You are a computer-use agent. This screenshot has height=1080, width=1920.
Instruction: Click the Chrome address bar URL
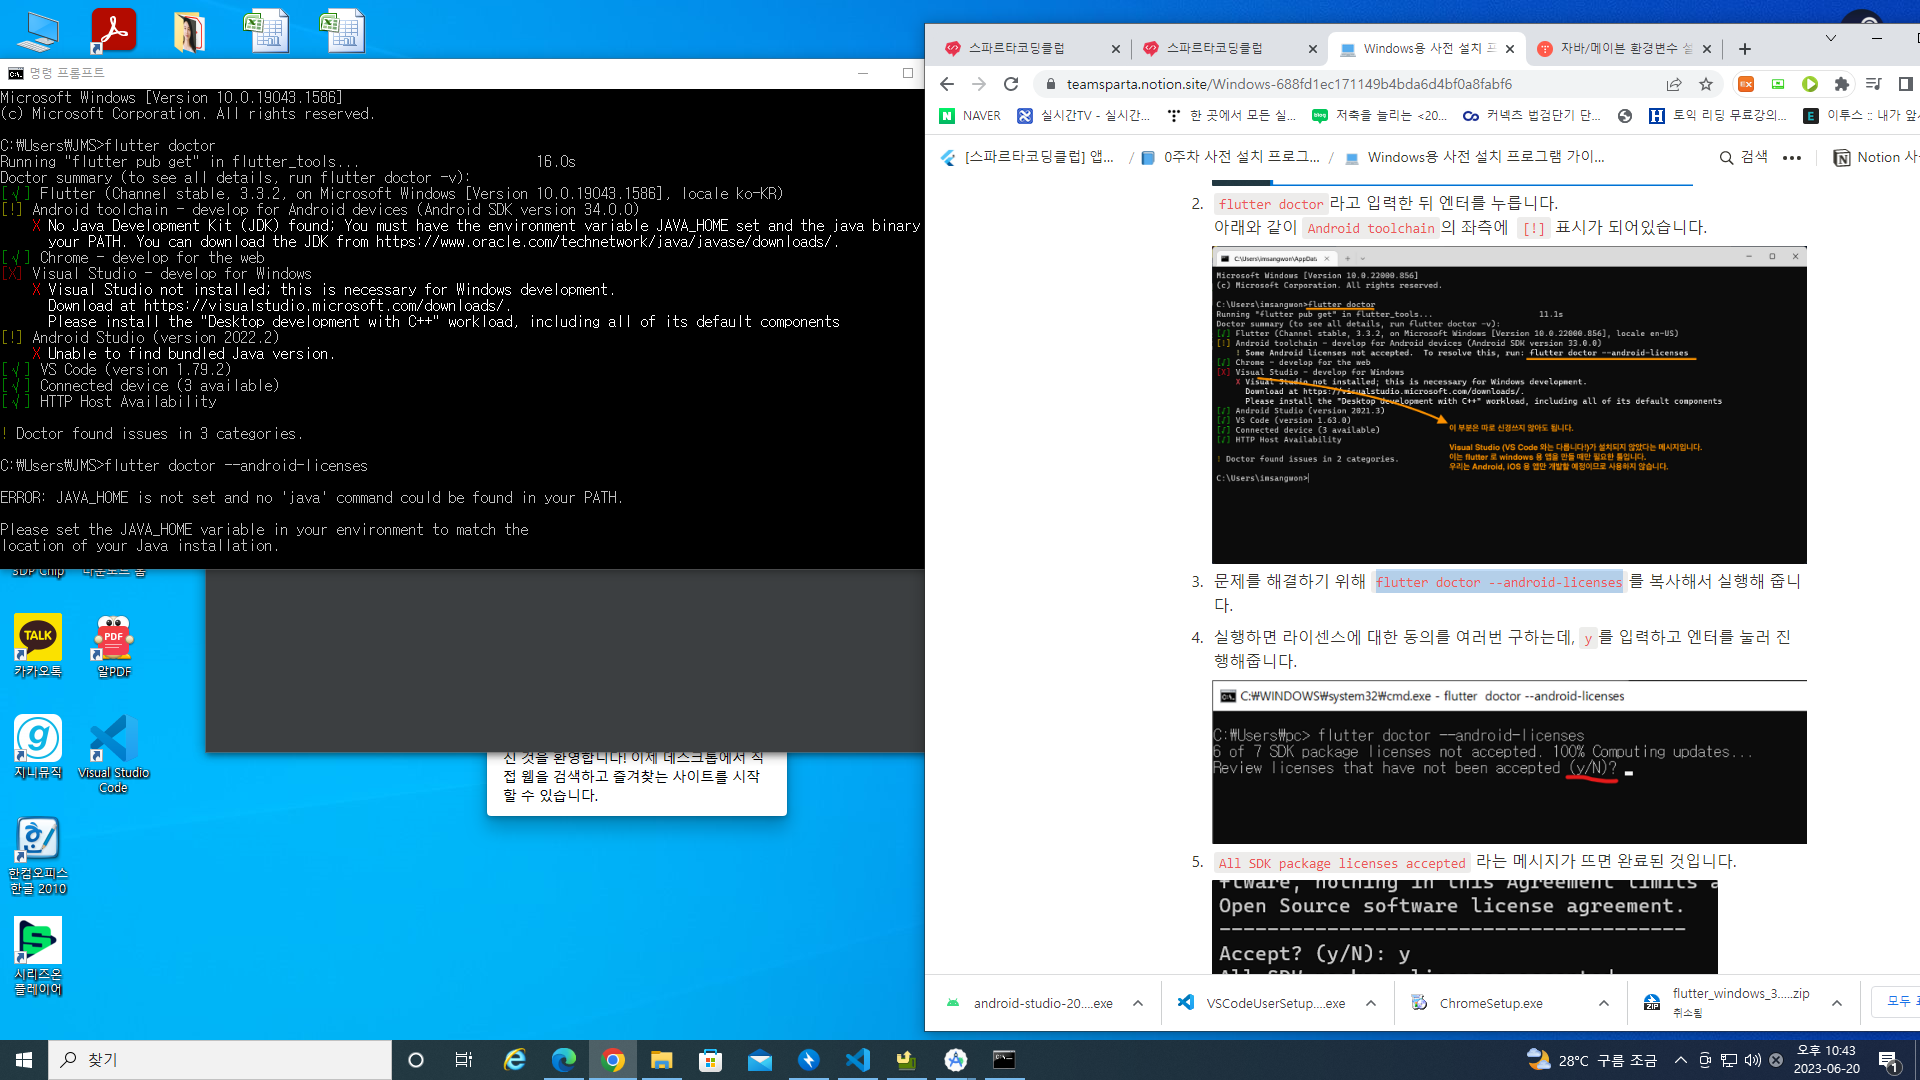click(x=1289, y=84)
